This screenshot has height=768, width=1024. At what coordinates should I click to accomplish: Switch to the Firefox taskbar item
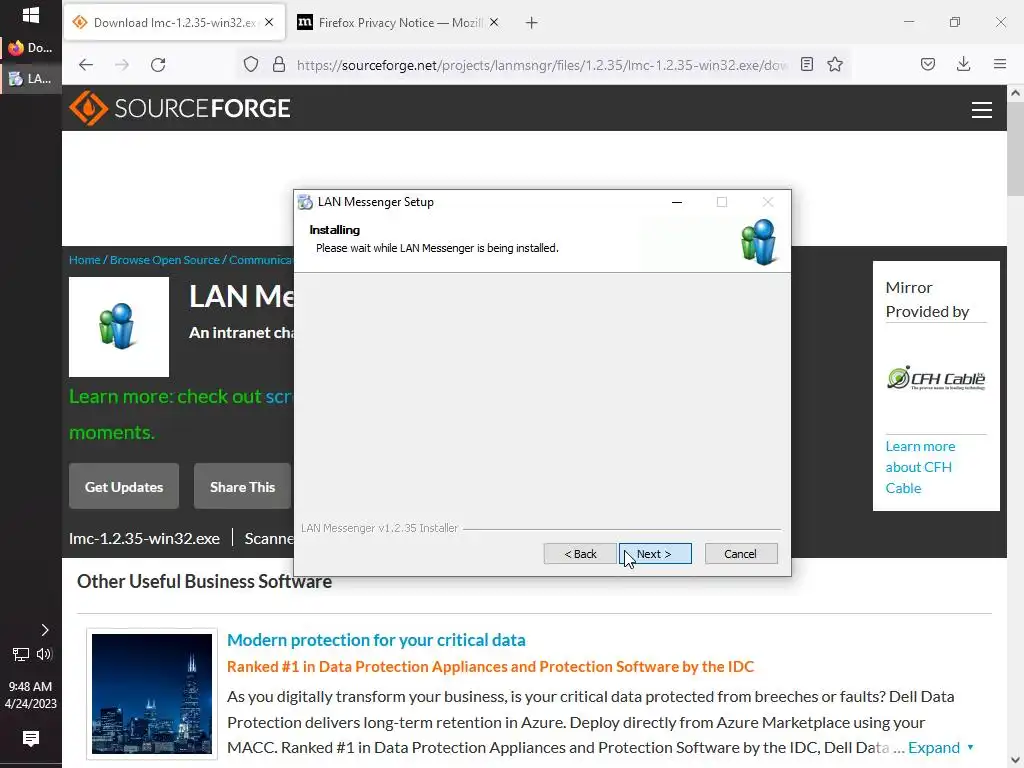click(x=31, y=47)
